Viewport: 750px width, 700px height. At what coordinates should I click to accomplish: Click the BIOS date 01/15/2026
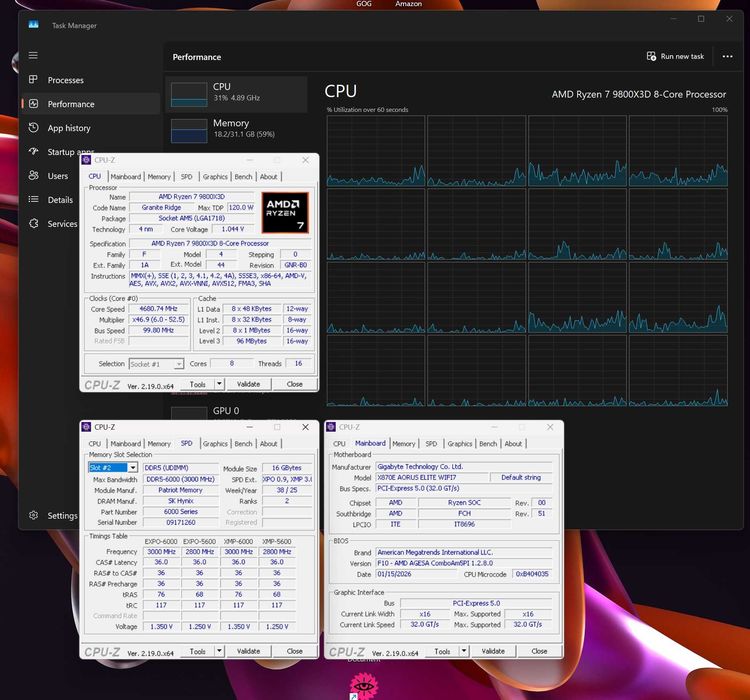point(417,574)
